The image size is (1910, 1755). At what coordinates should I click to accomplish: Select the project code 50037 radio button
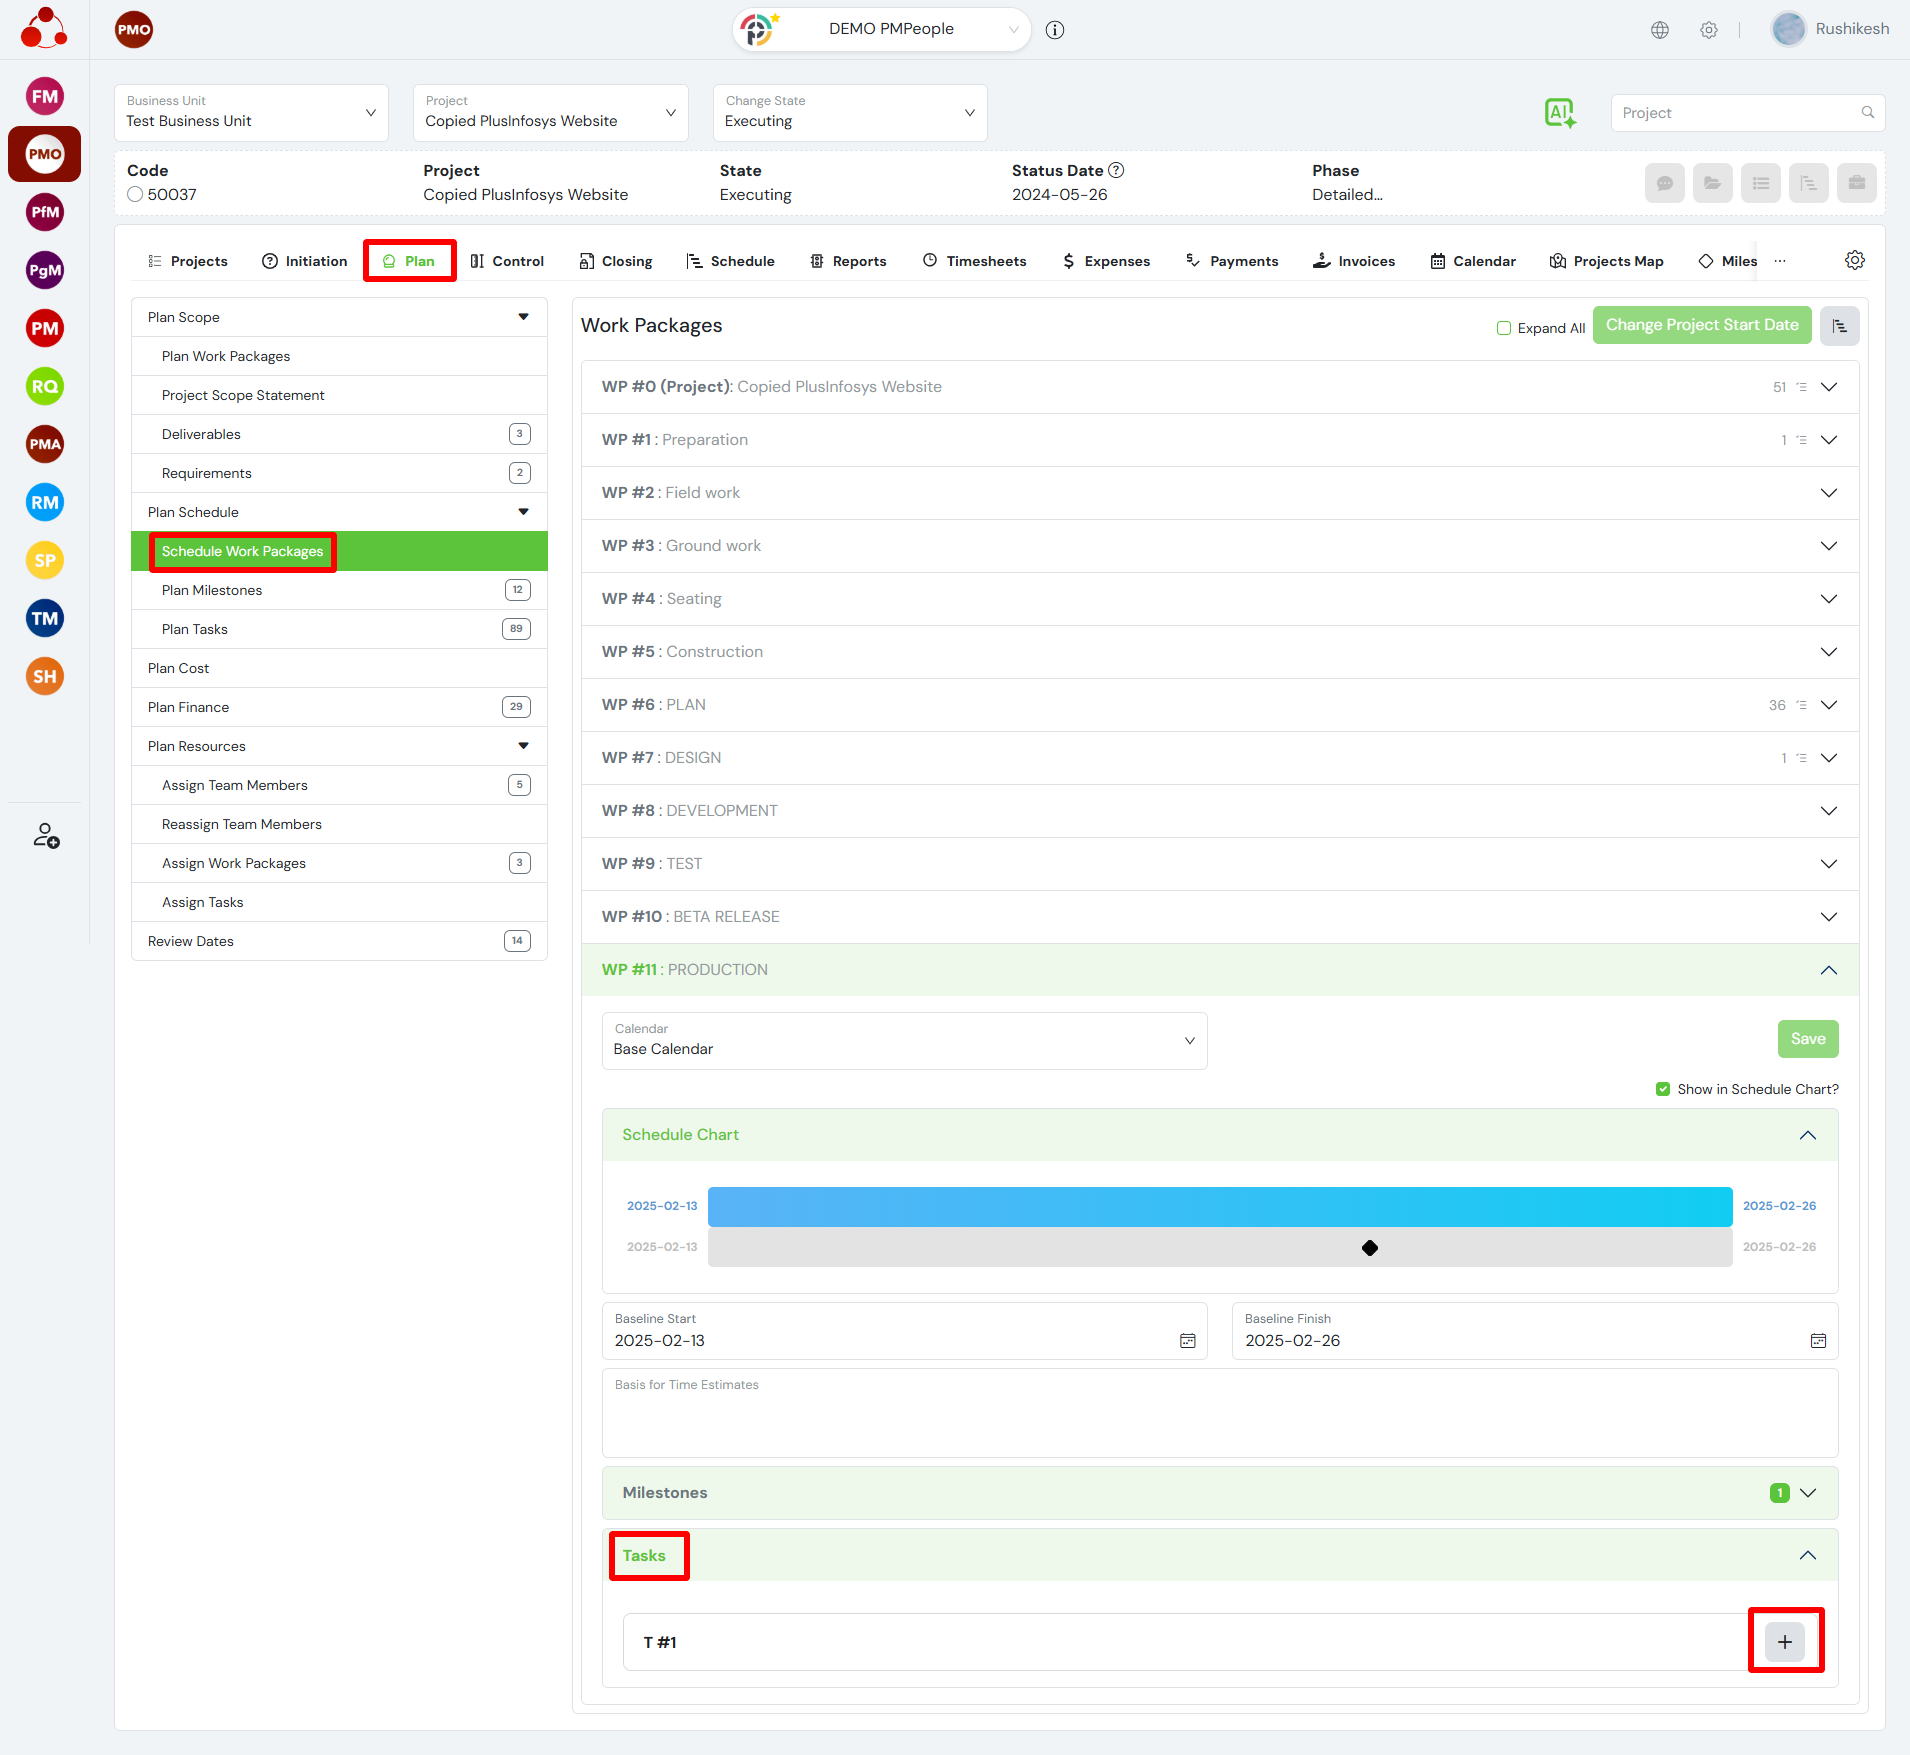click(135, 195)
